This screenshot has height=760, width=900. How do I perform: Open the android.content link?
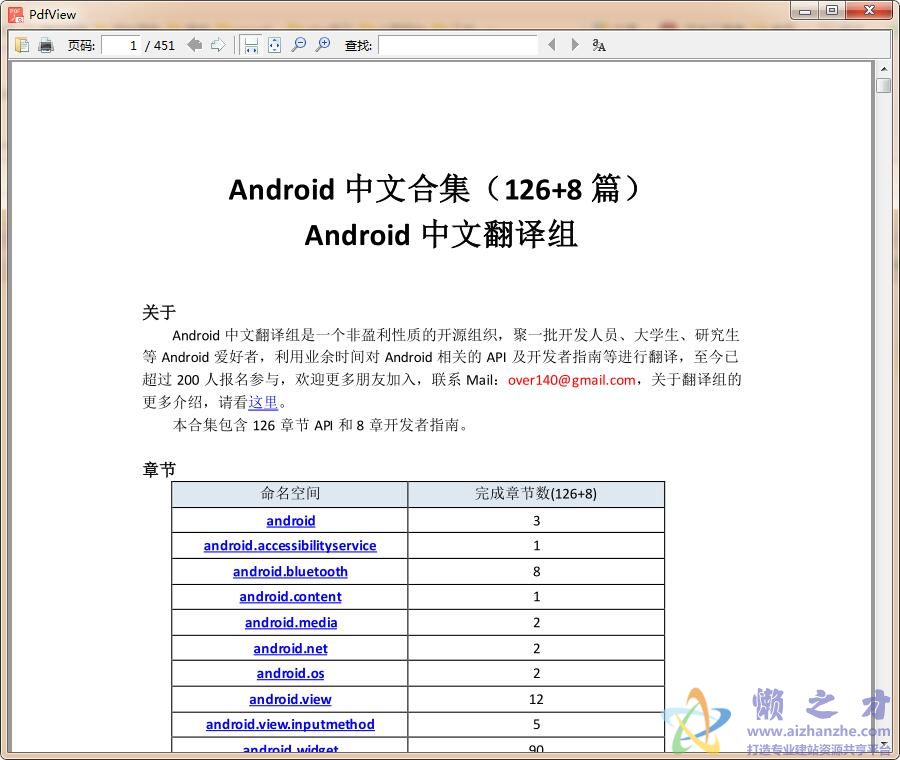(x=290, y=597)
